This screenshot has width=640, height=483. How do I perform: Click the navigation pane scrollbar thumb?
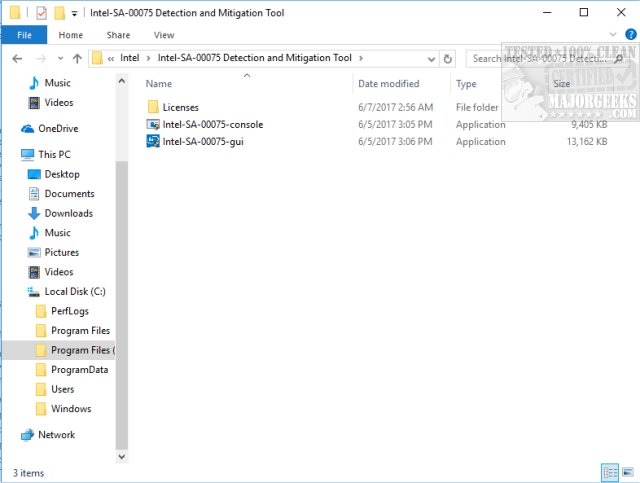coord(122,305)
